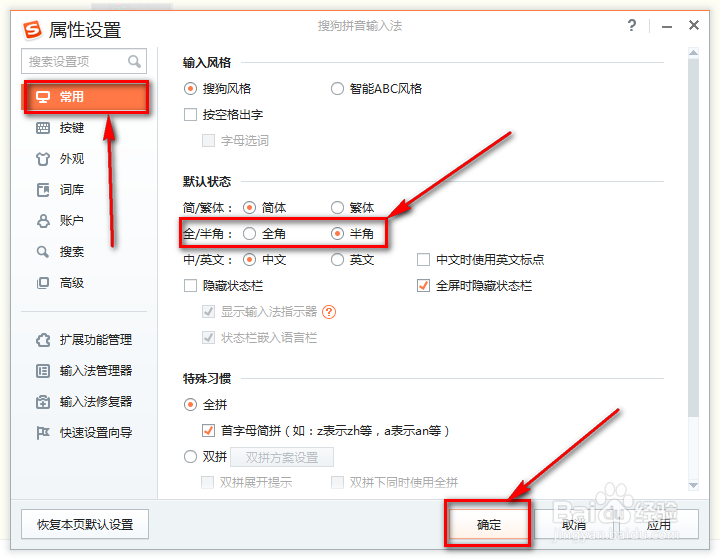This screenshot has height=560, width=720.
Task: Select the 全拼 input mode
Action: [x=190, y=405]
